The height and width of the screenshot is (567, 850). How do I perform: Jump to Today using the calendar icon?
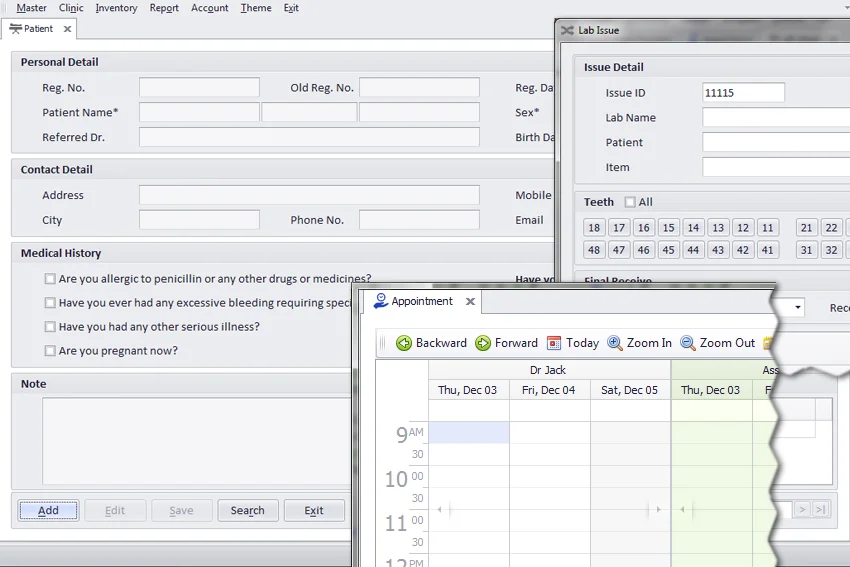[x=554, y=343]
